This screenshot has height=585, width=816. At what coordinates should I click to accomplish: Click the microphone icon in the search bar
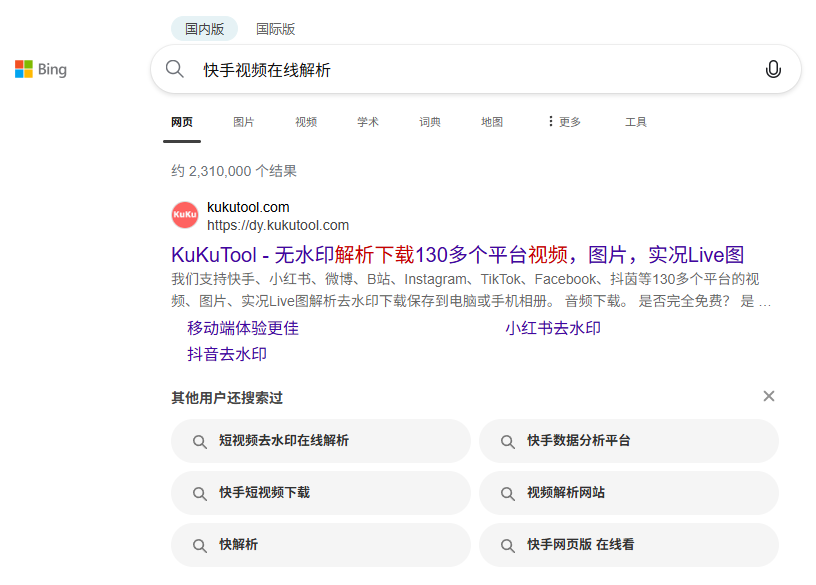tap(773, 69)
